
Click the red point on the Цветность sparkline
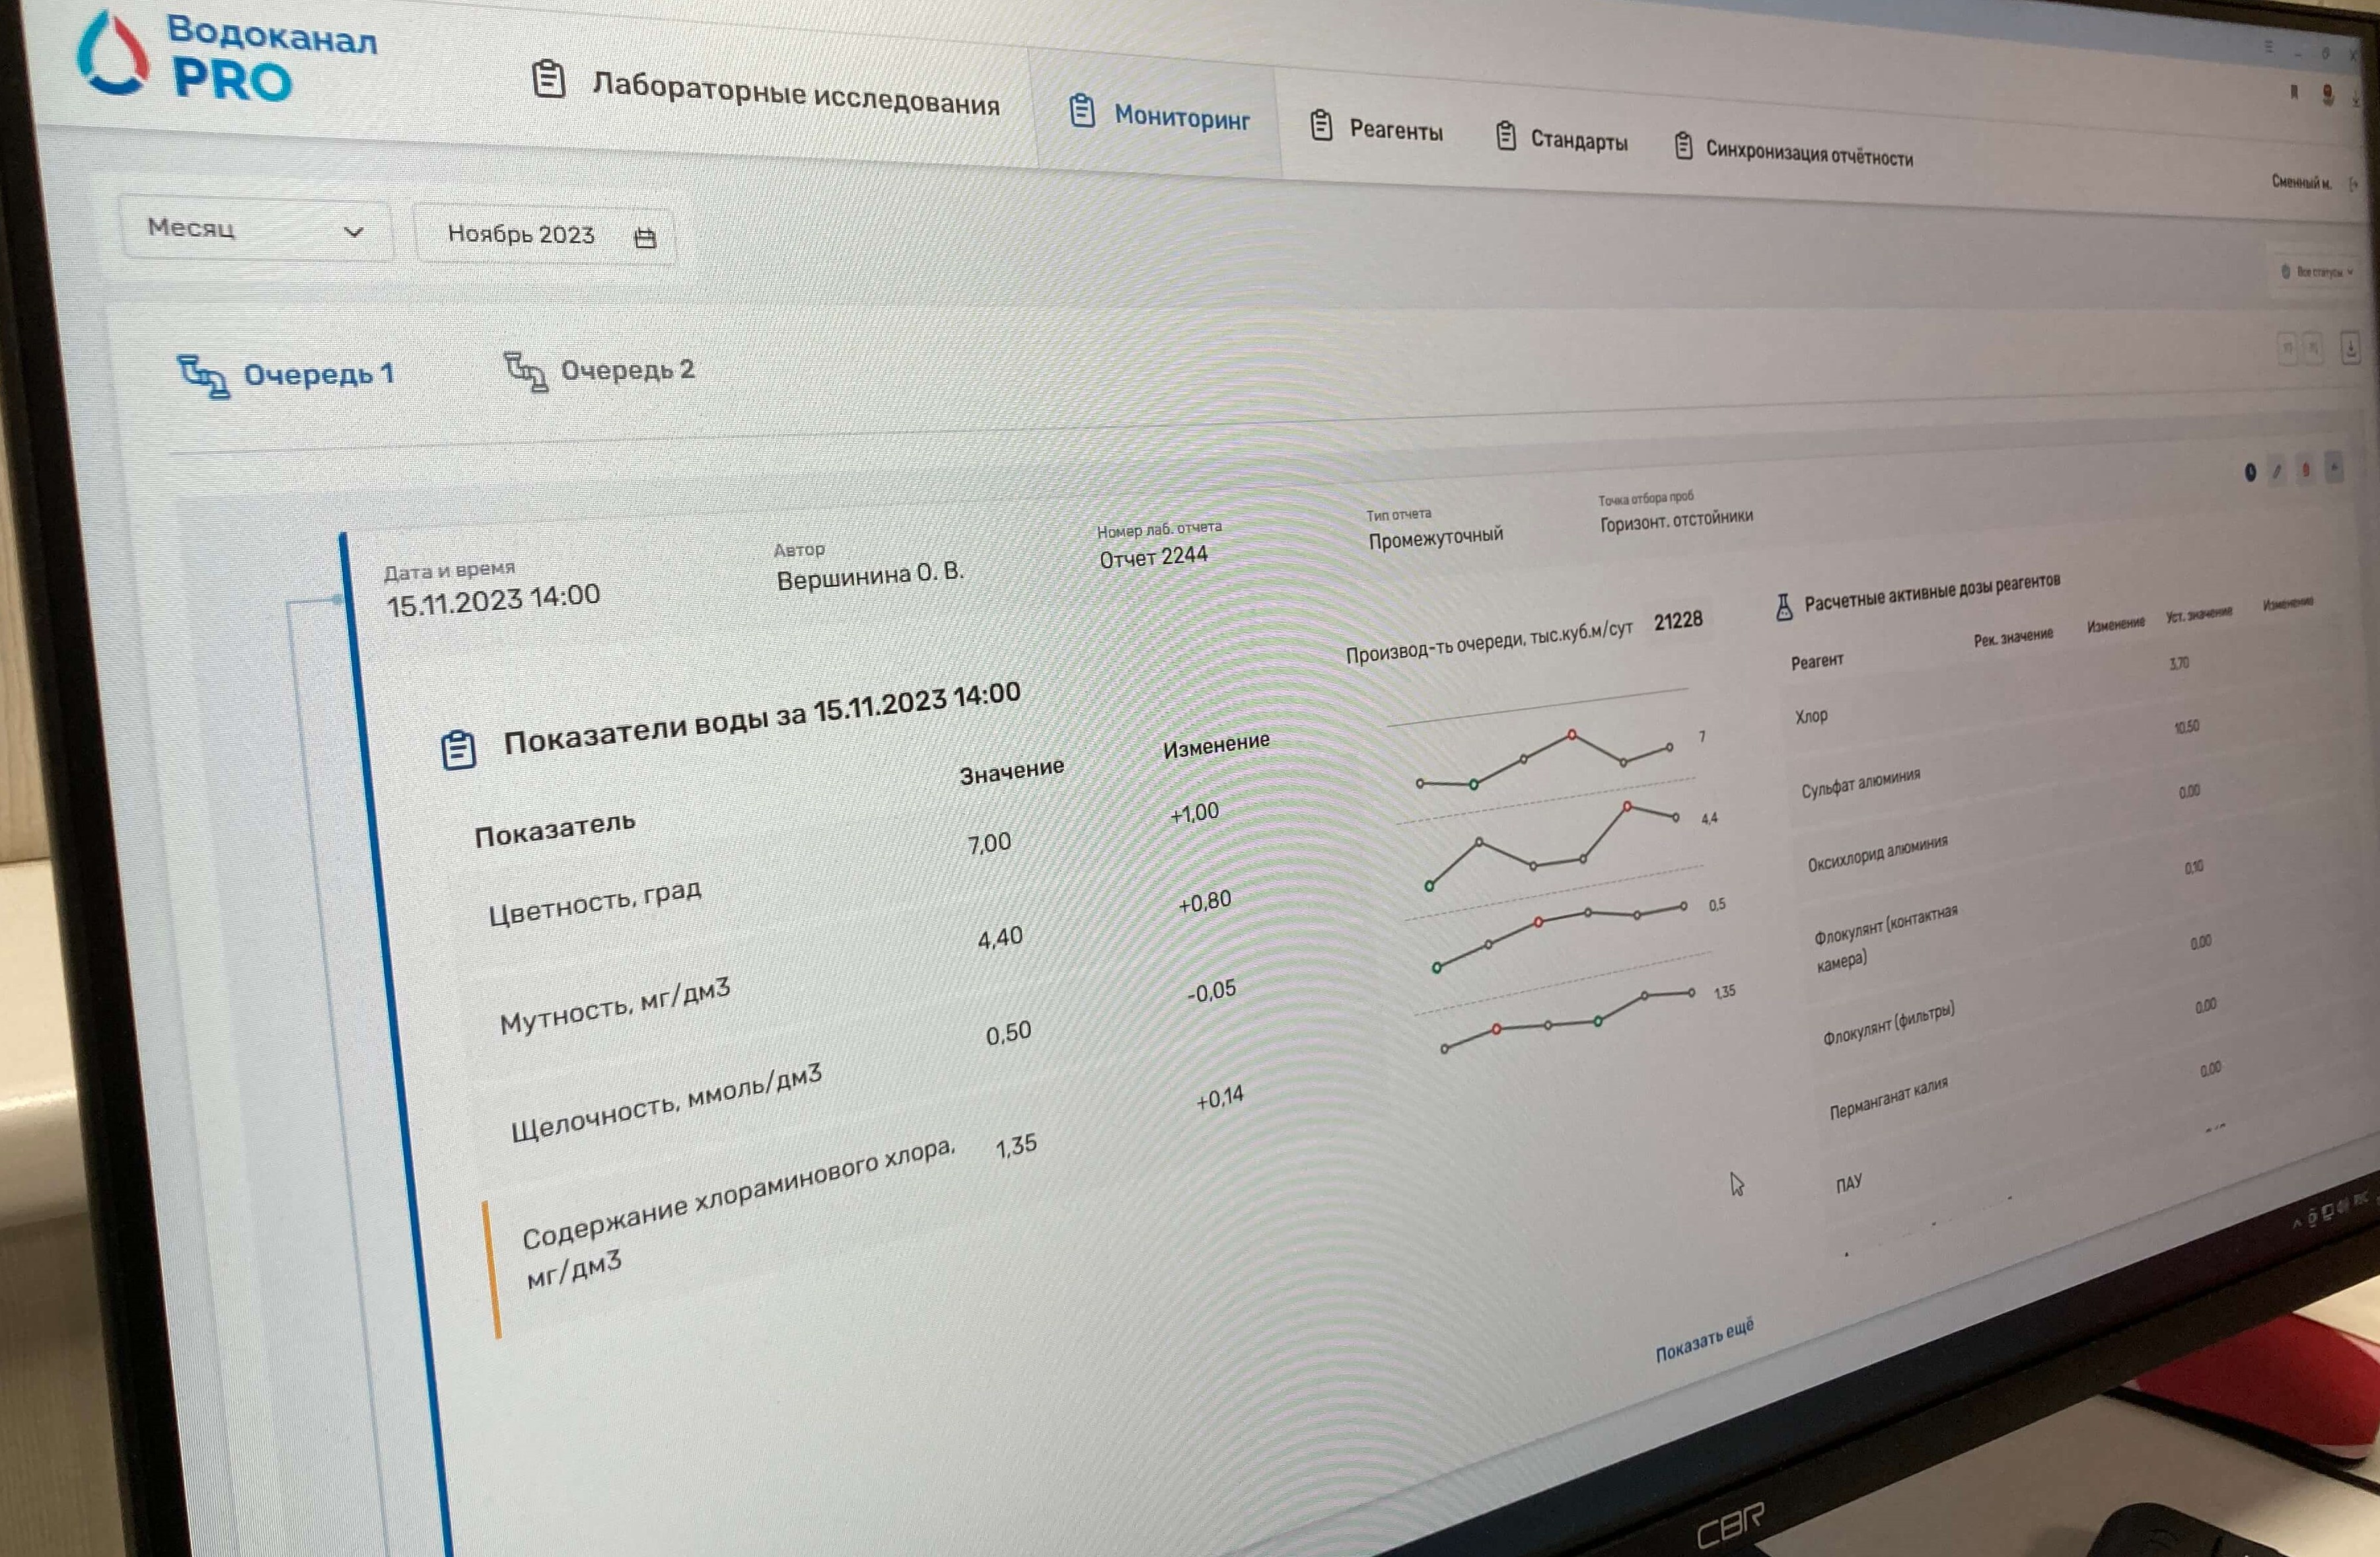(1572, 735)
